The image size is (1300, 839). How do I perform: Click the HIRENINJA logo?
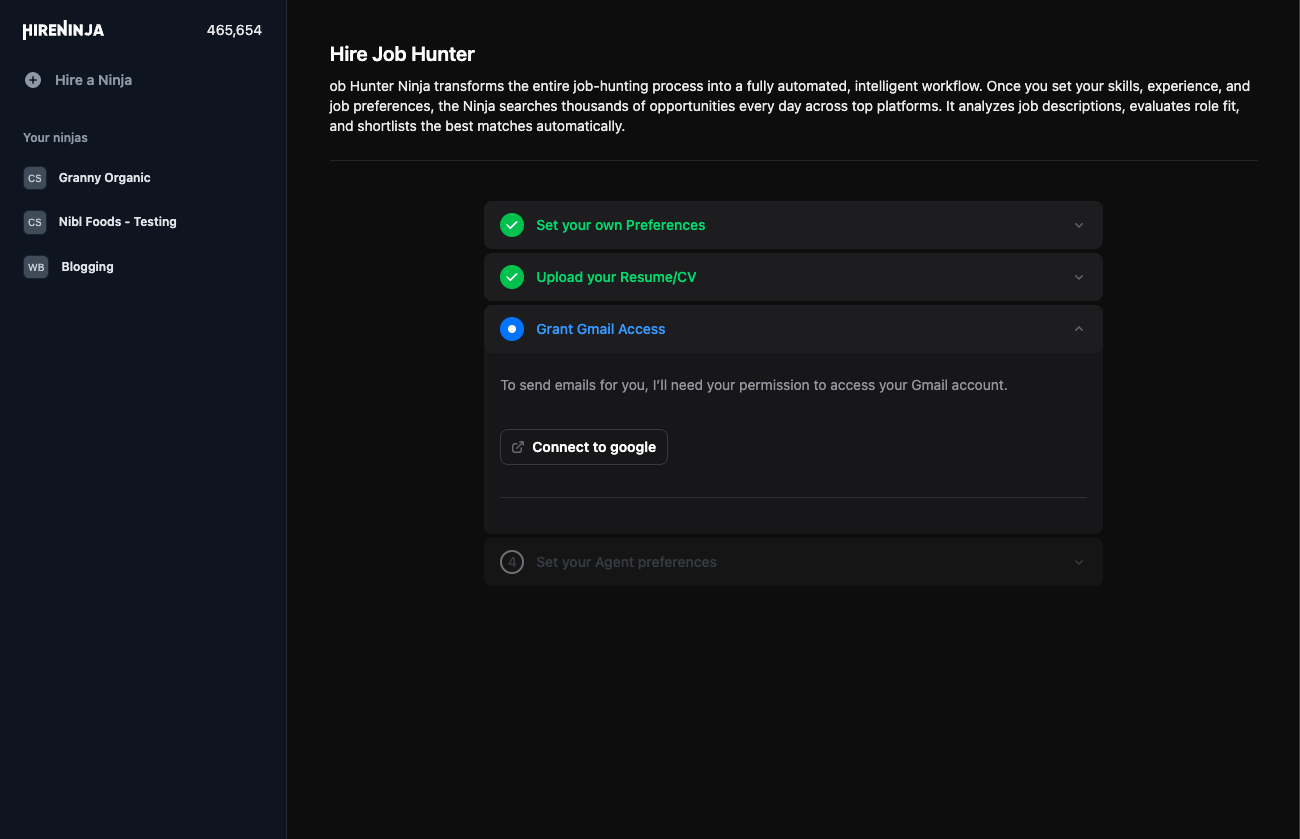pyautogui.click(x=62, y=29)
